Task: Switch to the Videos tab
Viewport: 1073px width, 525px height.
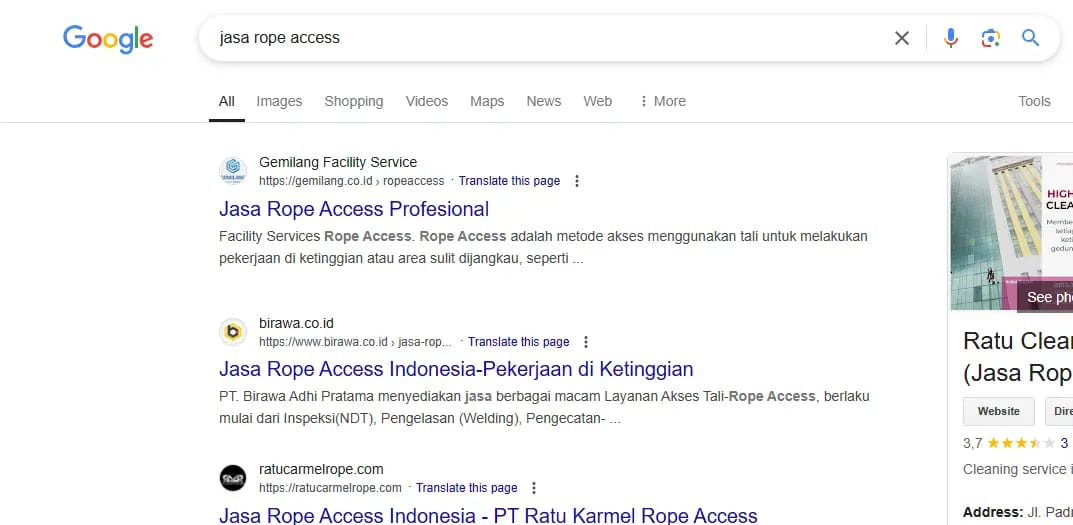Action: (427, 101)
